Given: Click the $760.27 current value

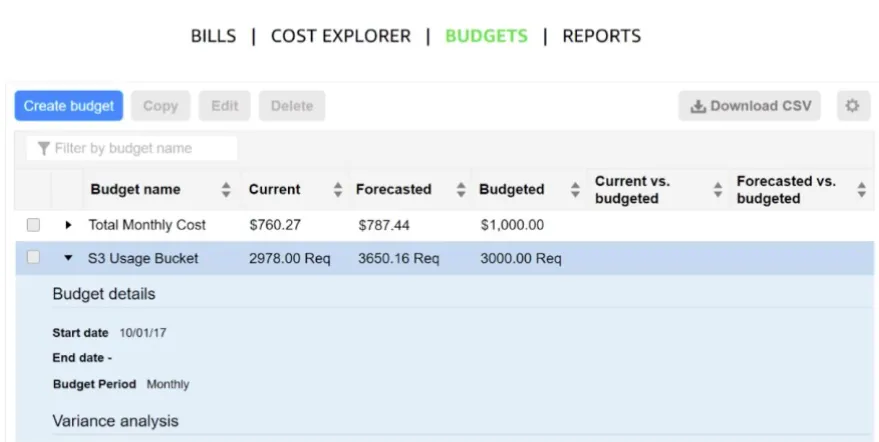Looking at the screenshot, I should pos(275,225).
